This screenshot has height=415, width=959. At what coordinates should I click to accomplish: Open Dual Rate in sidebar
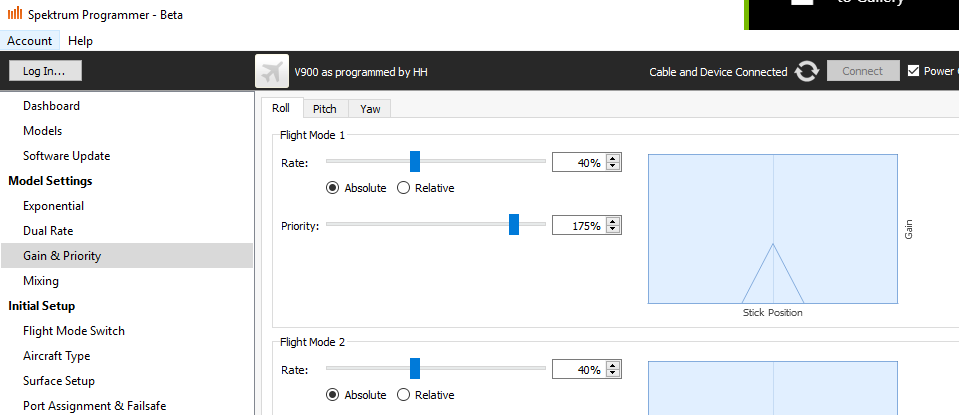[x=48, y=231]
